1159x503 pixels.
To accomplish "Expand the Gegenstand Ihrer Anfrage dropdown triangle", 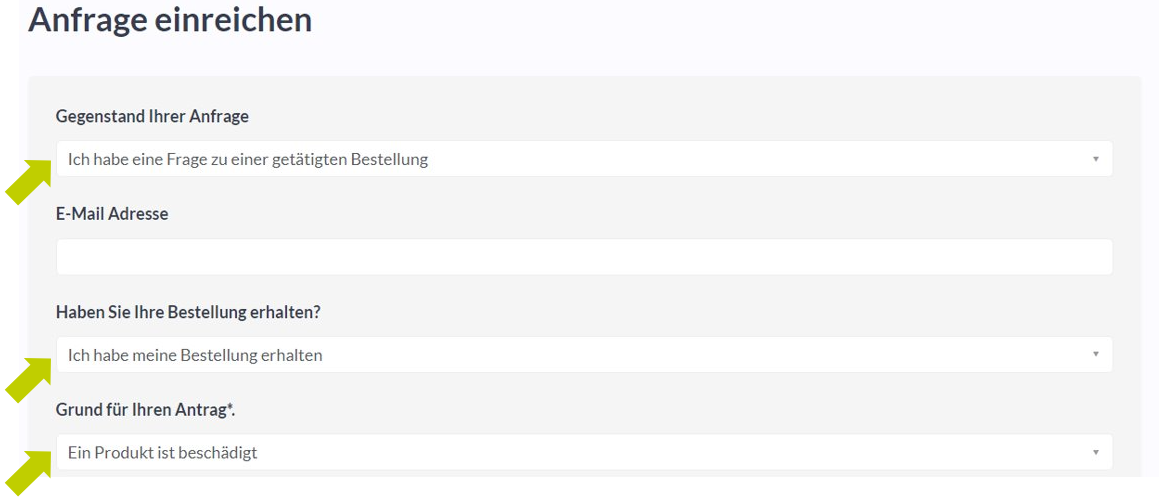I will pos(1095,159).
